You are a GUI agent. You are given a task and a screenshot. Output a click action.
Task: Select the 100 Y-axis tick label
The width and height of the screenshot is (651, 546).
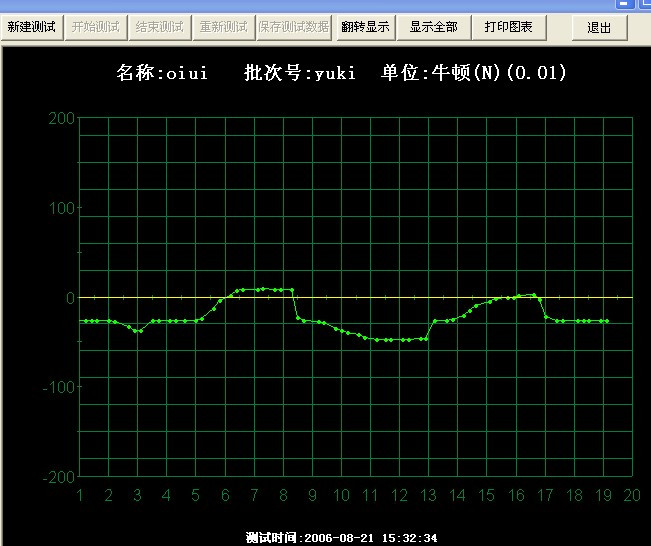pos(61,208)
